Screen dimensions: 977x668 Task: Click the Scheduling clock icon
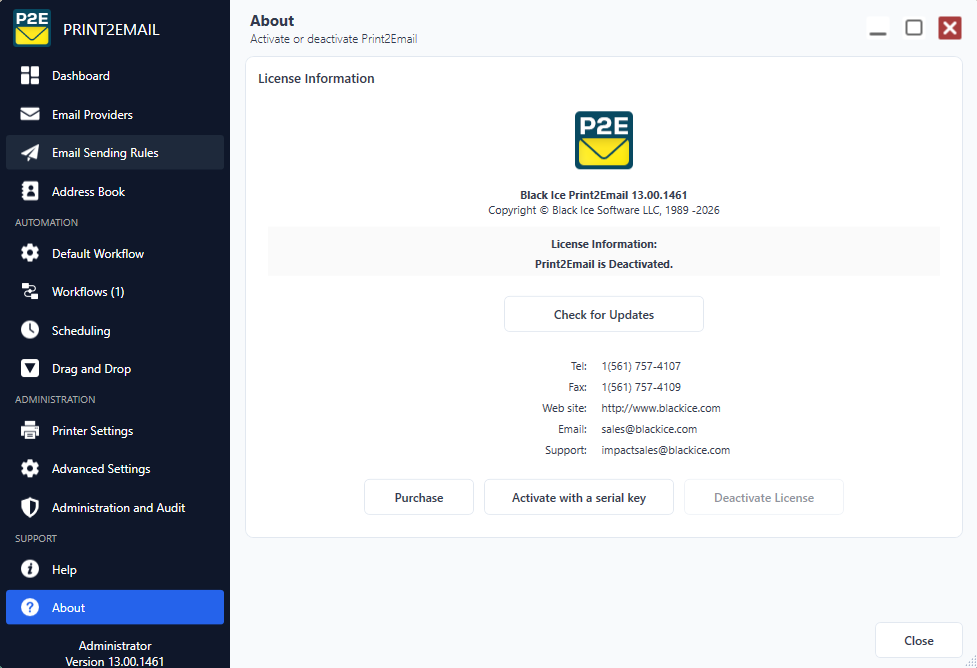[30, 330]
